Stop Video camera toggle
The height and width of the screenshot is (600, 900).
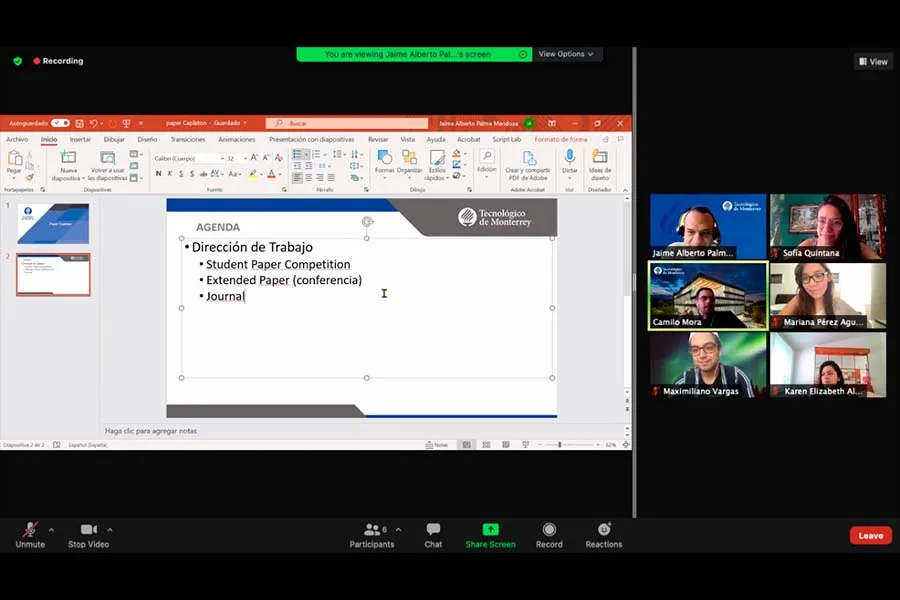click(x=89, y=534)
